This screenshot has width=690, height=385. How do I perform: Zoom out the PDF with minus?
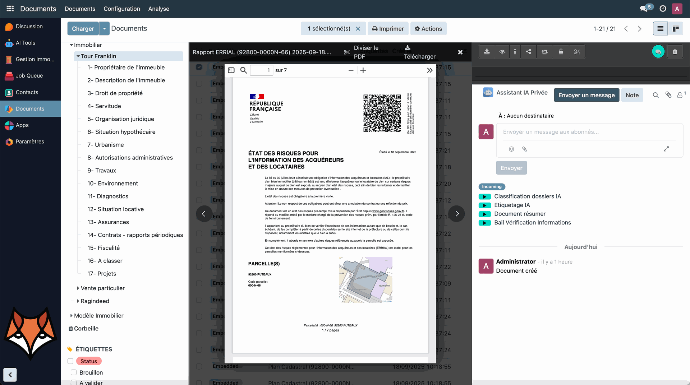pos(351,70)
